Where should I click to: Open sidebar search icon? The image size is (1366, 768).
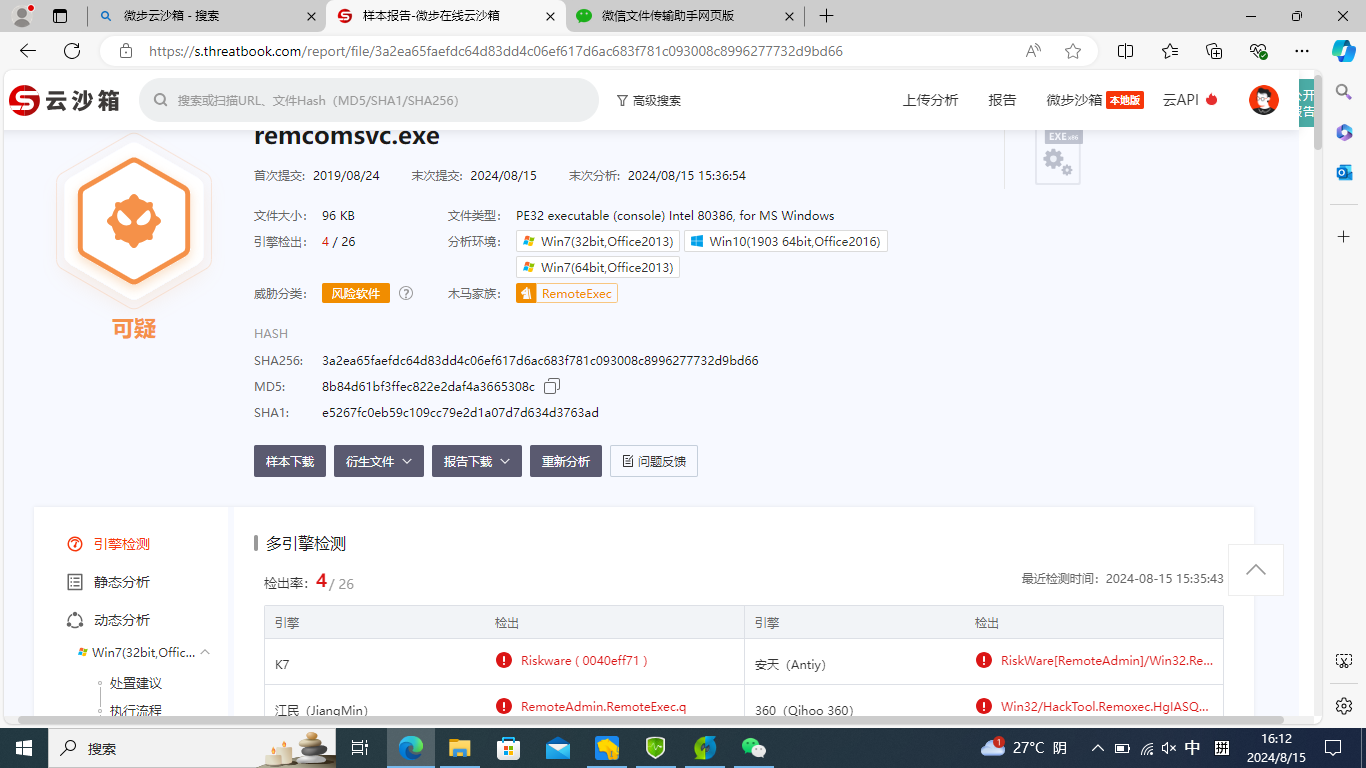pyautogui.click(x=1344, y=92)
